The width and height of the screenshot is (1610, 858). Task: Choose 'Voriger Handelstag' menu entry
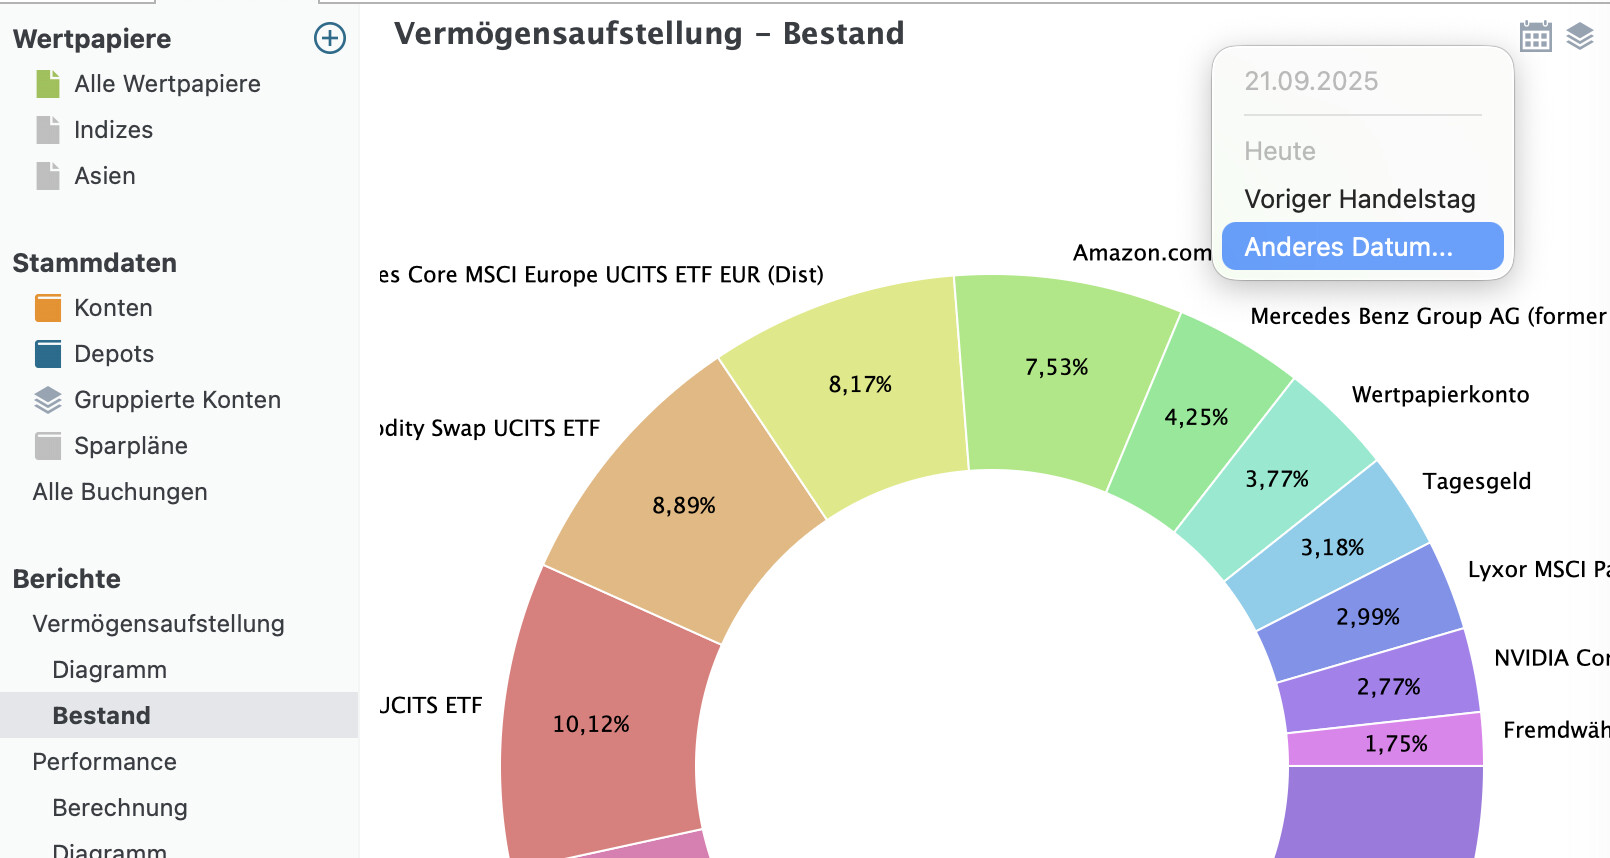pyautogui.click(x=1359, y=199)
